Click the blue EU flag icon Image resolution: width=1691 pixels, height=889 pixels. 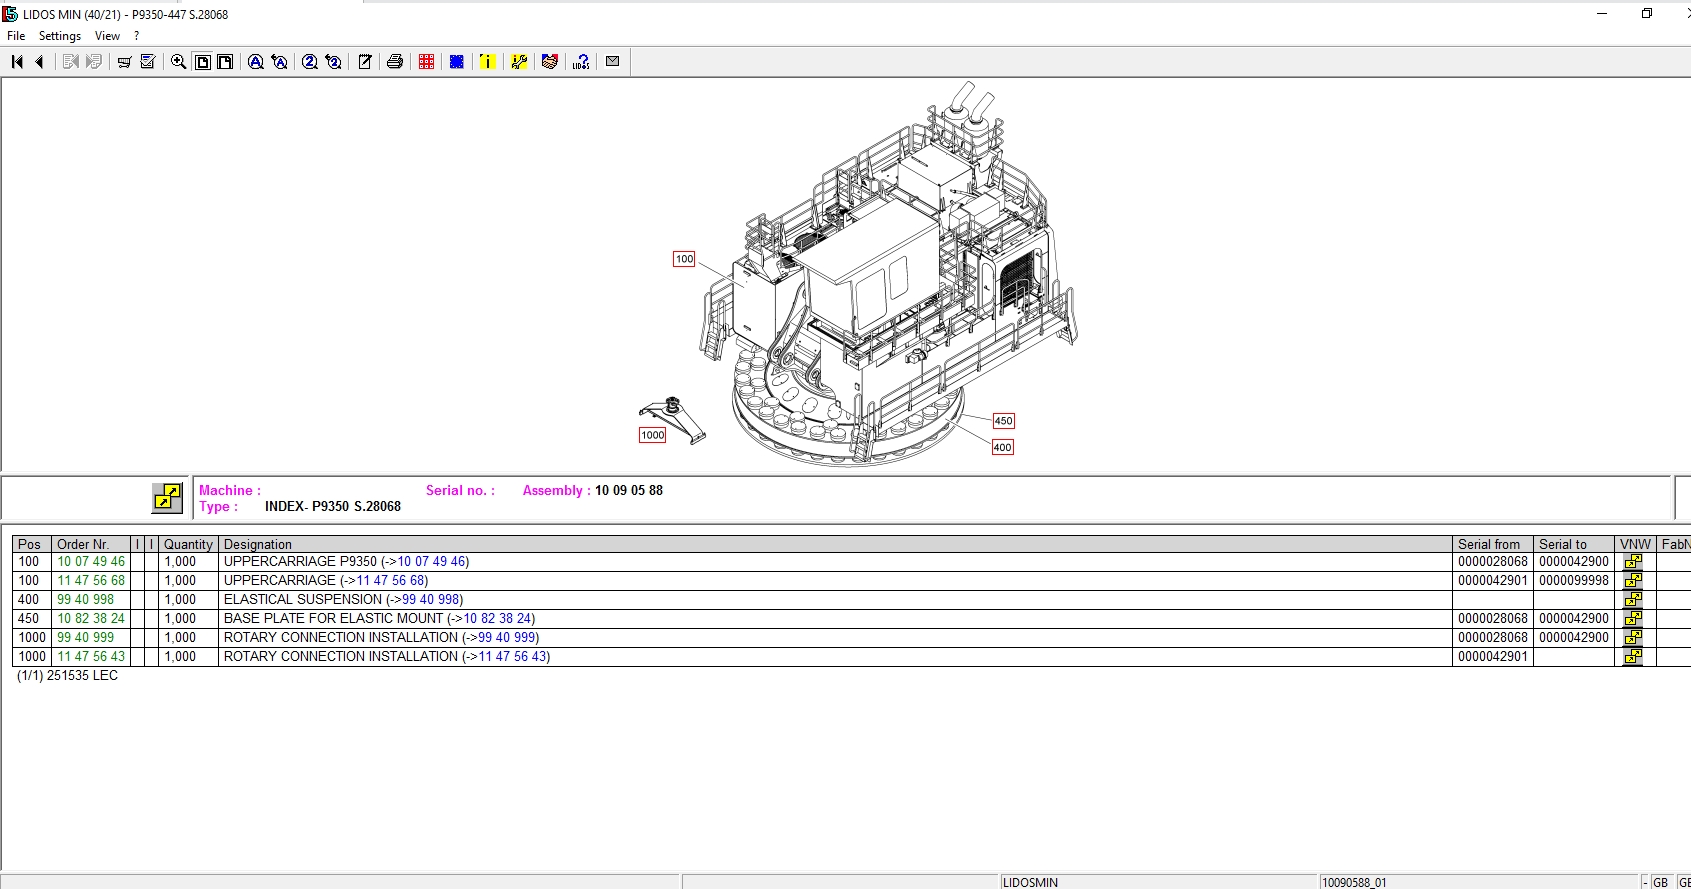pos(457,62)
